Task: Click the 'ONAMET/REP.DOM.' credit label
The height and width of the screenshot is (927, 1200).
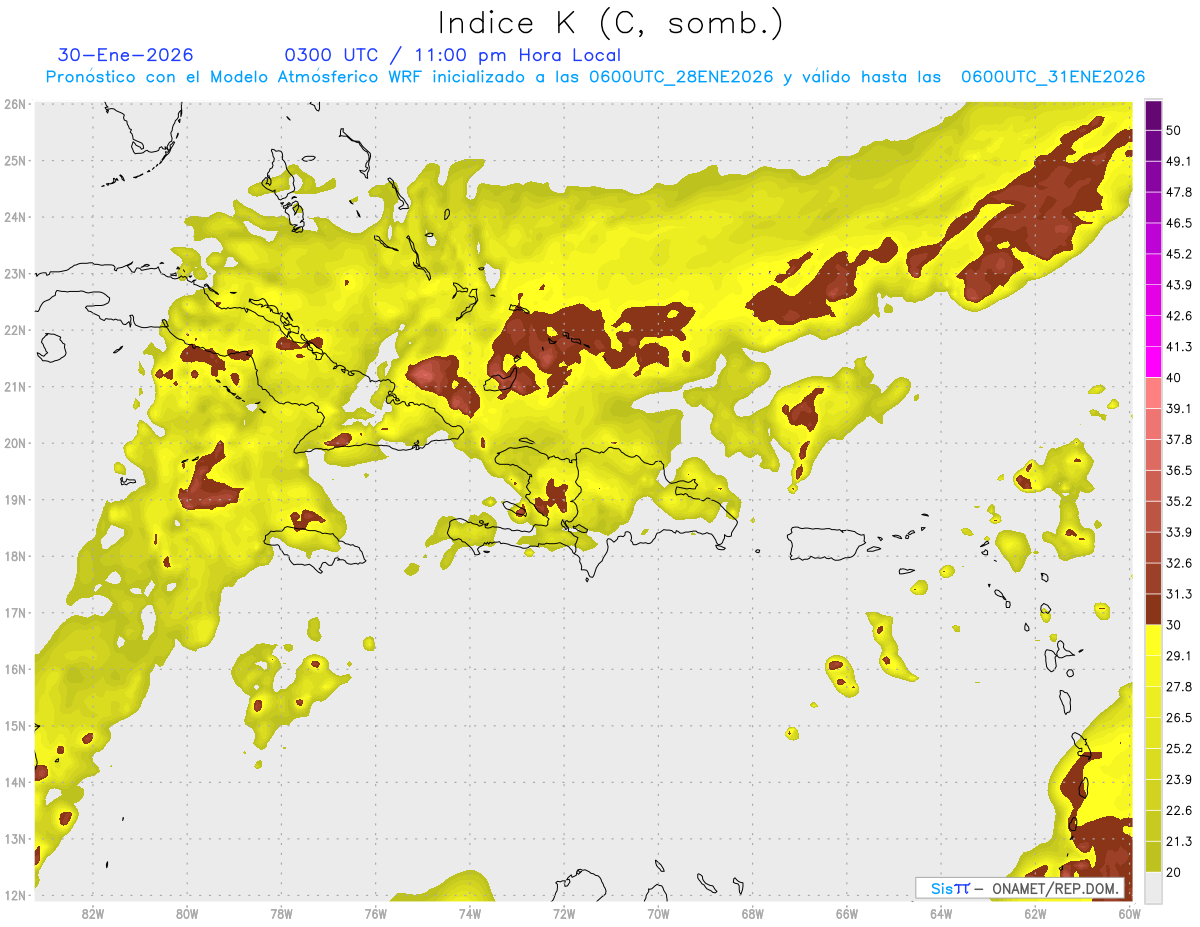Action: (1054, 888)
